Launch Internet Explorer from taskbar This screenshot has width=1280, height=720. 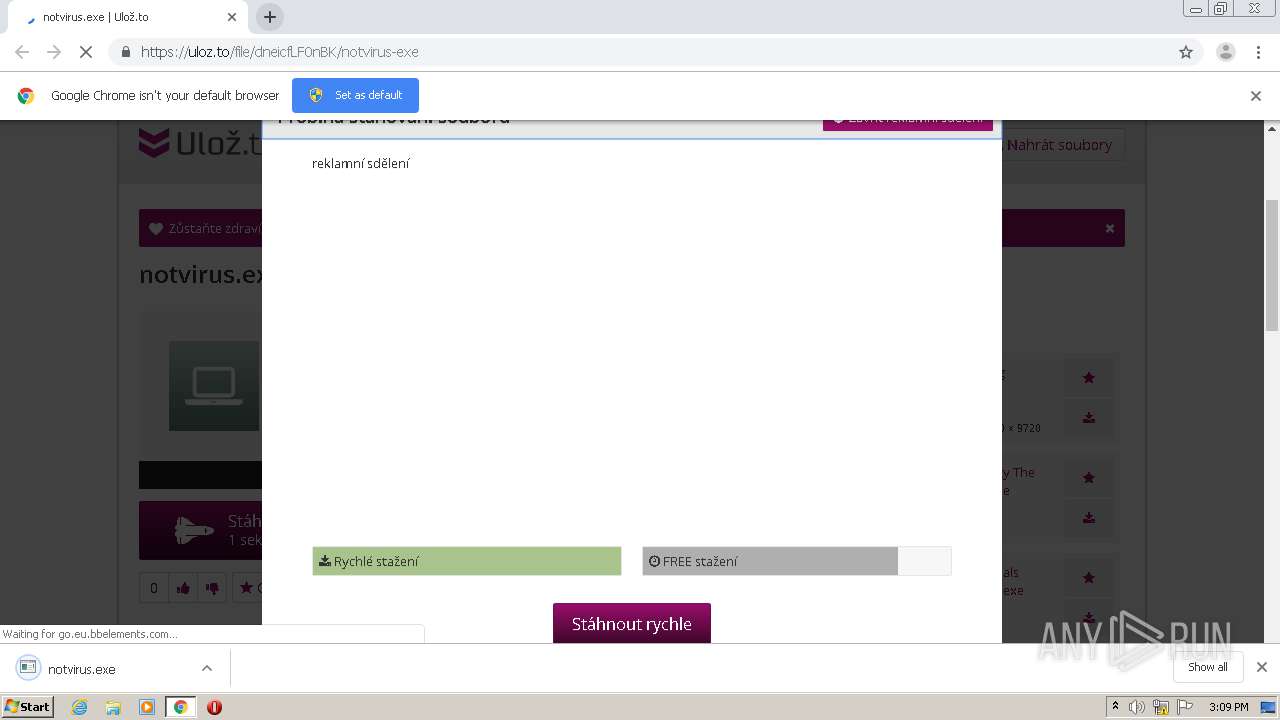coord(79,707)
